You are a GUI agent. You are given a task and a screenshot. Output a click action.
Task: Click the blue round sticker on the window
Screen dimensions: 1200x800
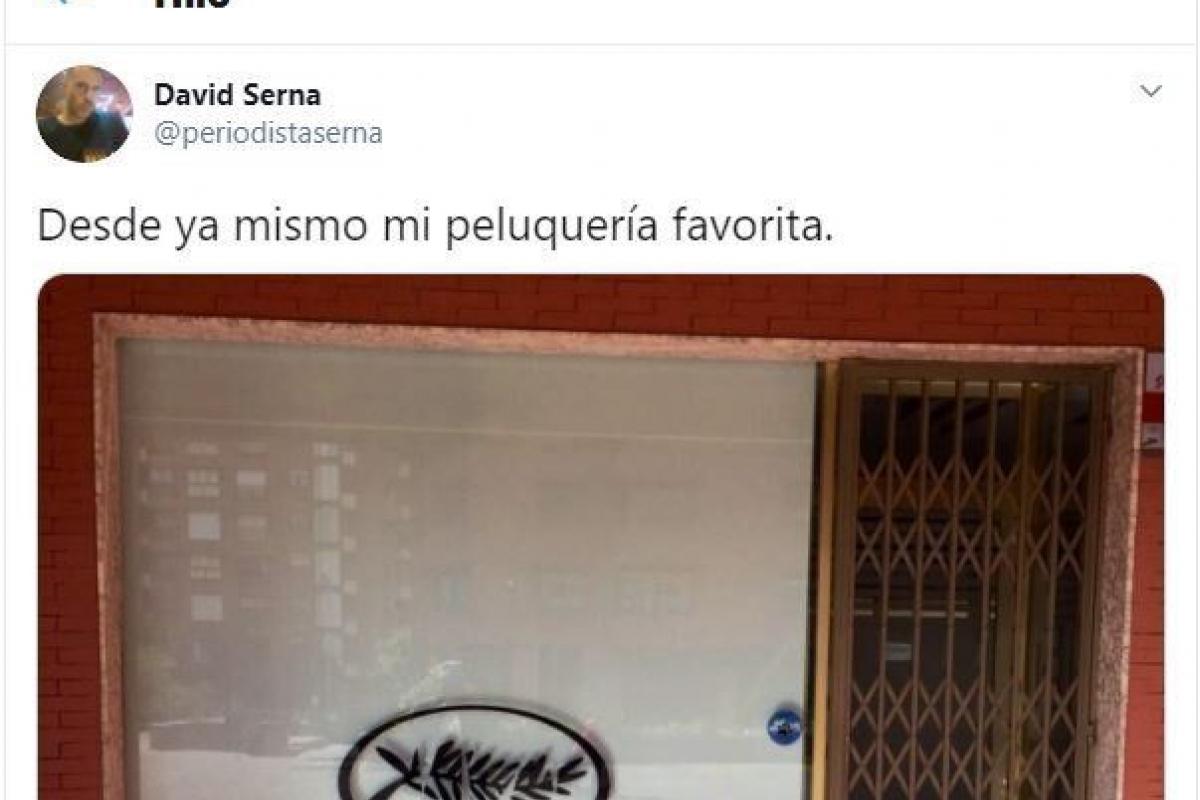784,726
